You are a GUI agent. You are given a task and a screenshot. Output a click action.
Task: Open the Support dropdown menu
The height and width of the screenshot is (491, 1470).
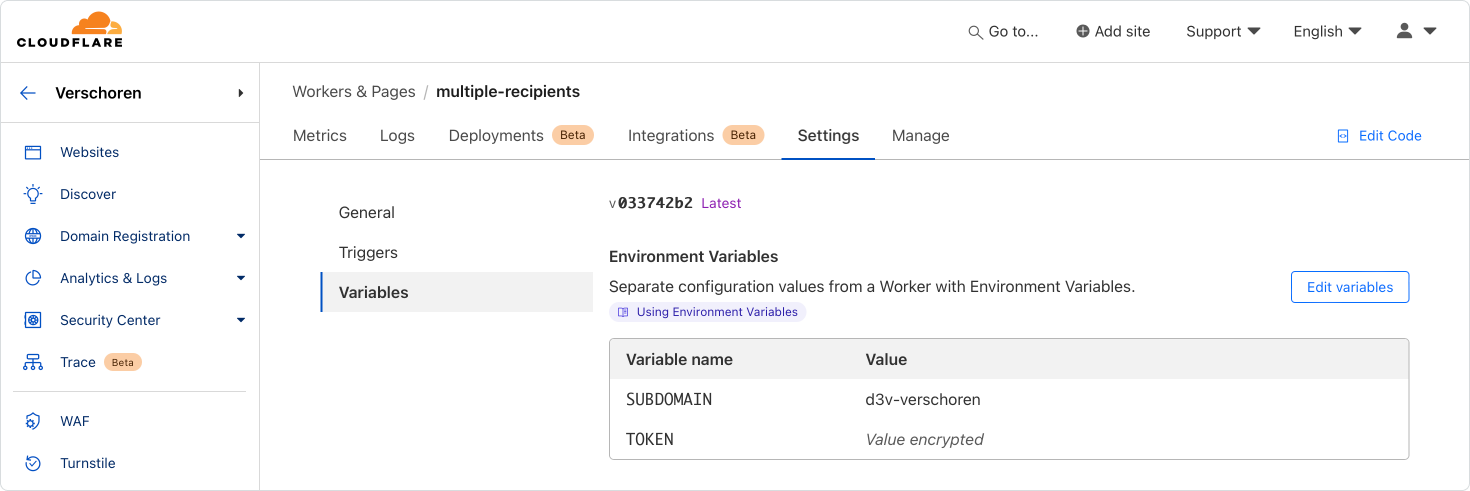point(1223,31)
